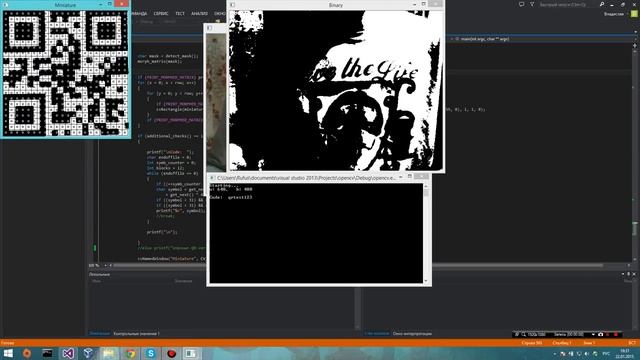Click the Binary window title text
This screenshot has width=640, height=360.
[336, 5]
